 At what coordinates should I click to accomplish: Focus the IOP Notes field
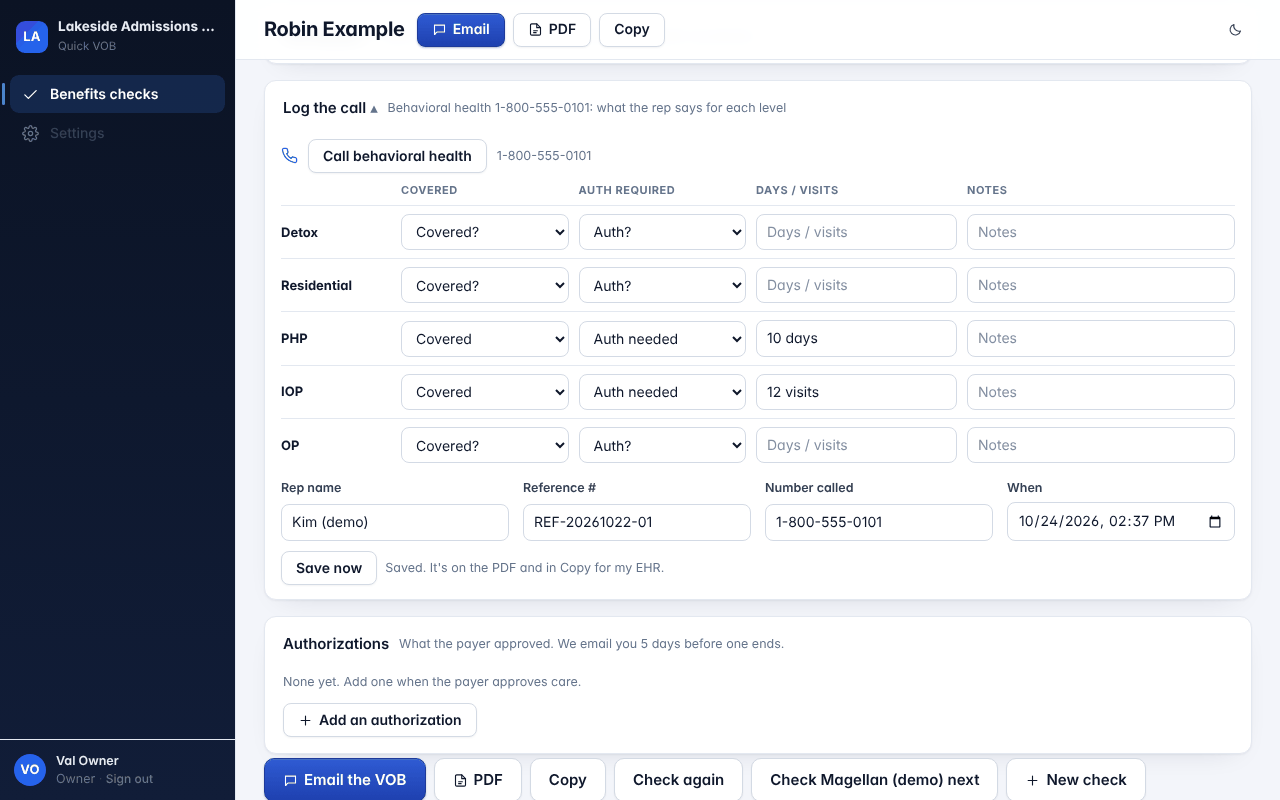click(x=1101, y=392)
